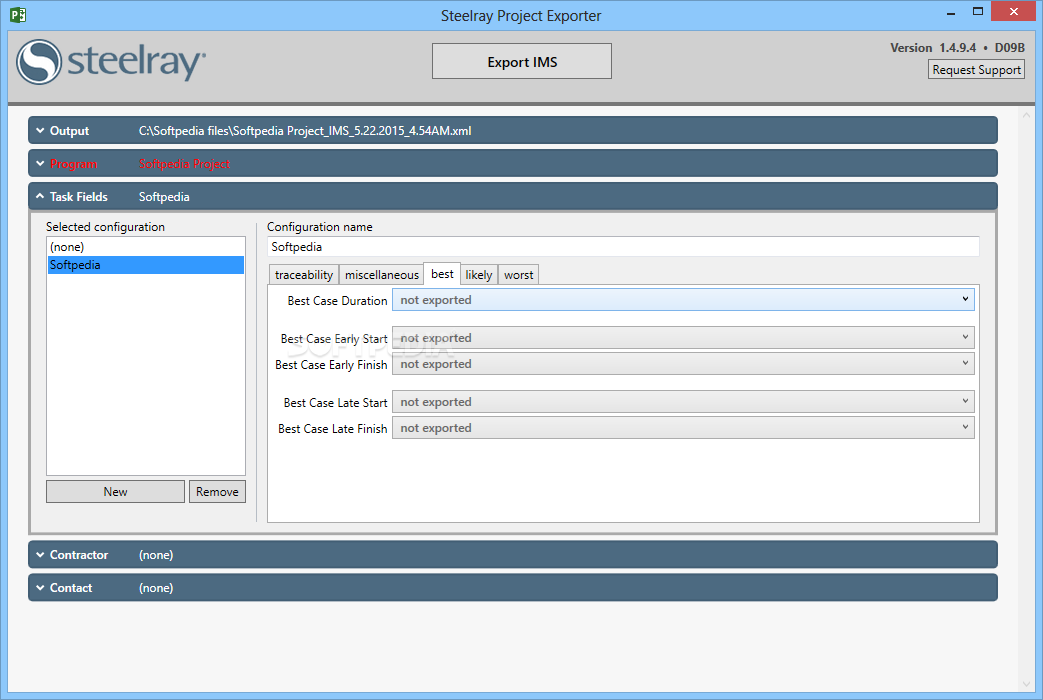Switch to the traceability tab

(x=304, y=275)
